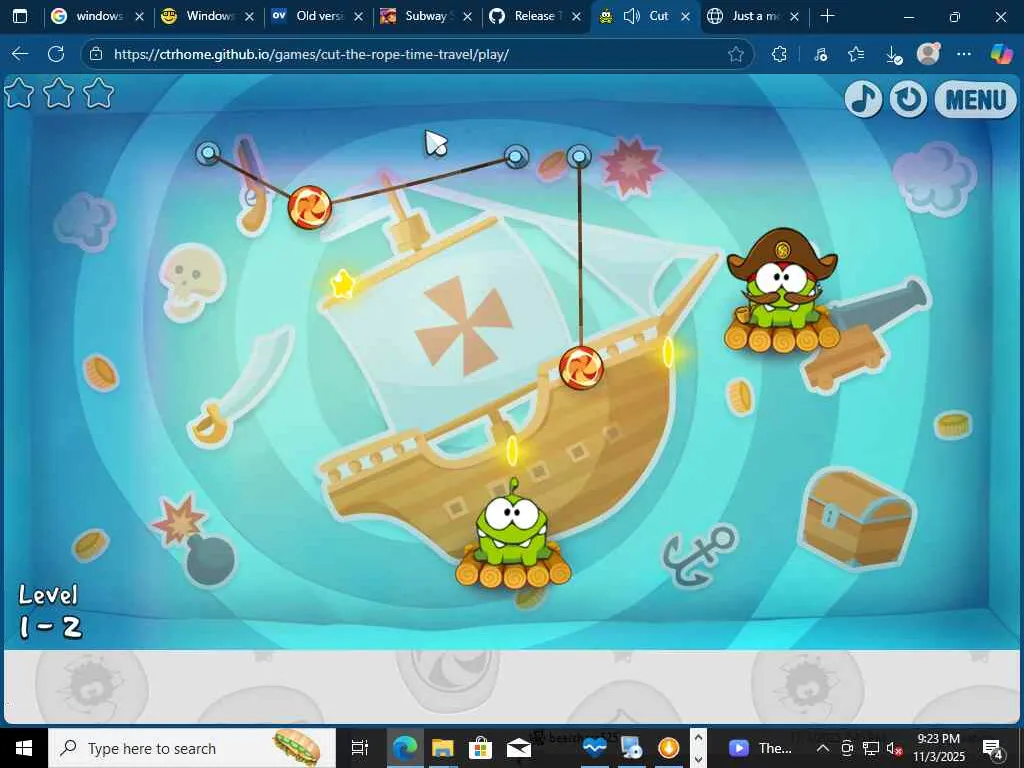The width and height of the screenshot is (1024, 768).
Task: Close the Cut the Rope tab
Action: 685,17
